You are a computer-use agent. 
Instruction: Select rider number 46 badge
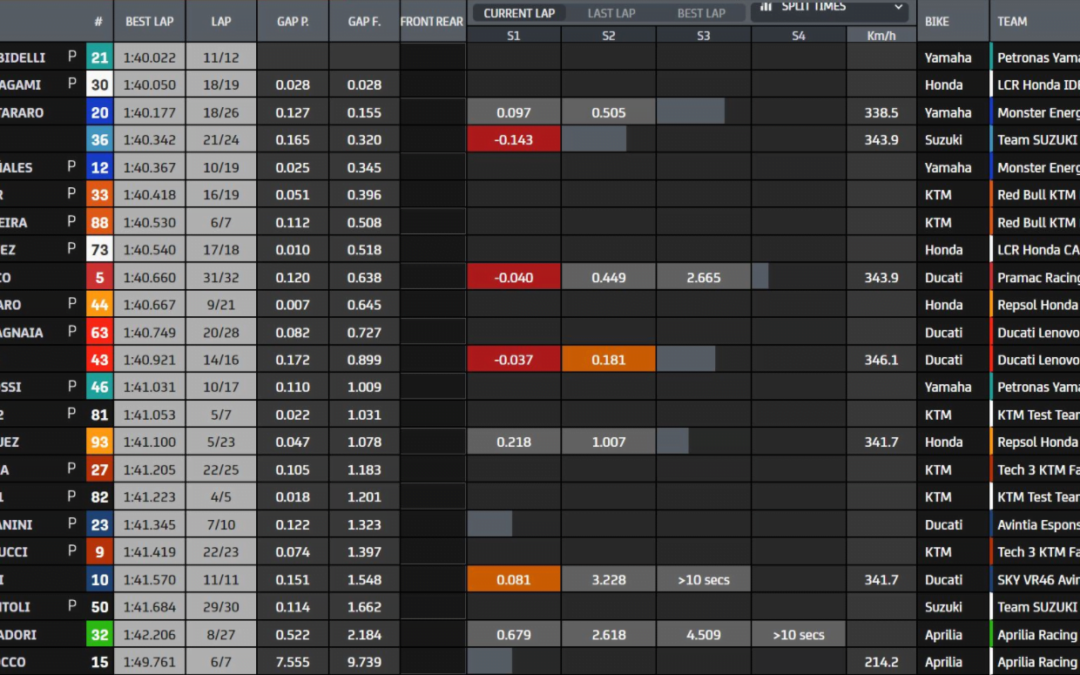click(99, 387)
